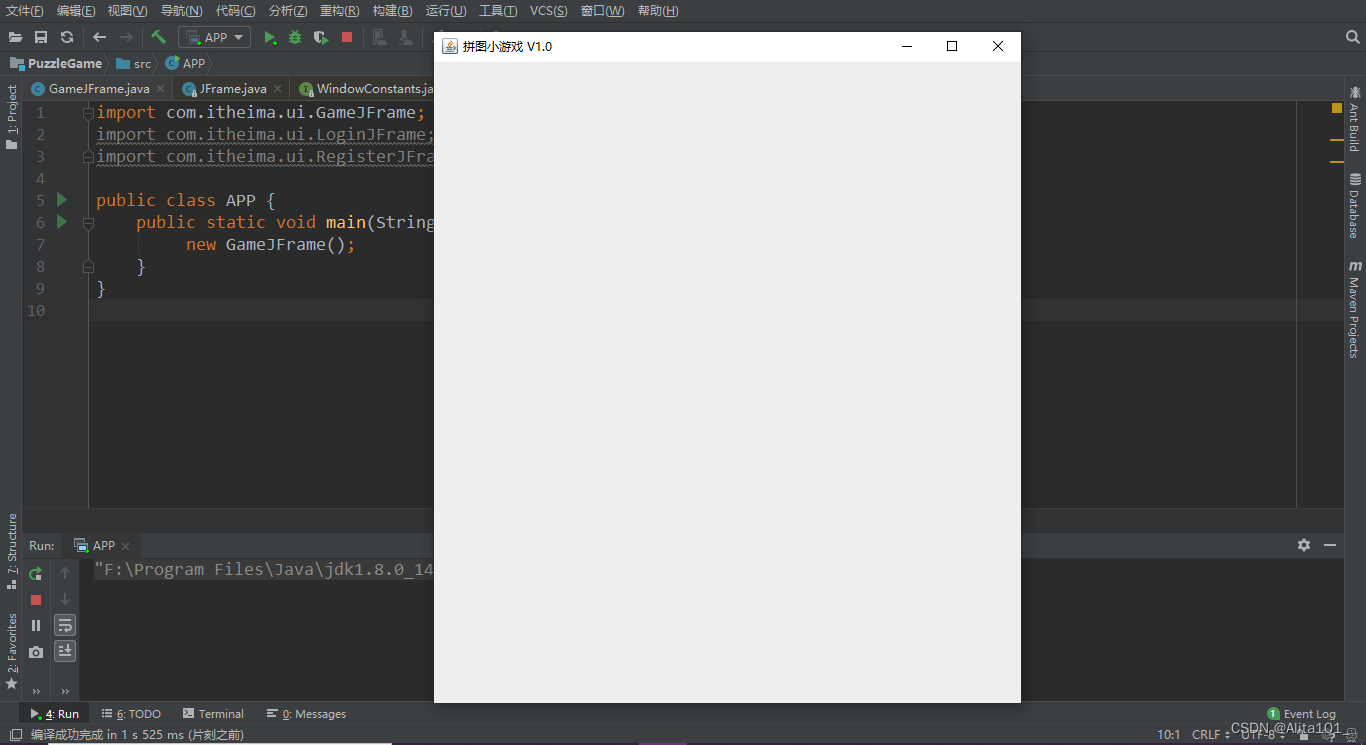The image size is (1366, 745).
Task: Click the Synchronize refresh icon in the toolbar
Action: pos(67,37)
